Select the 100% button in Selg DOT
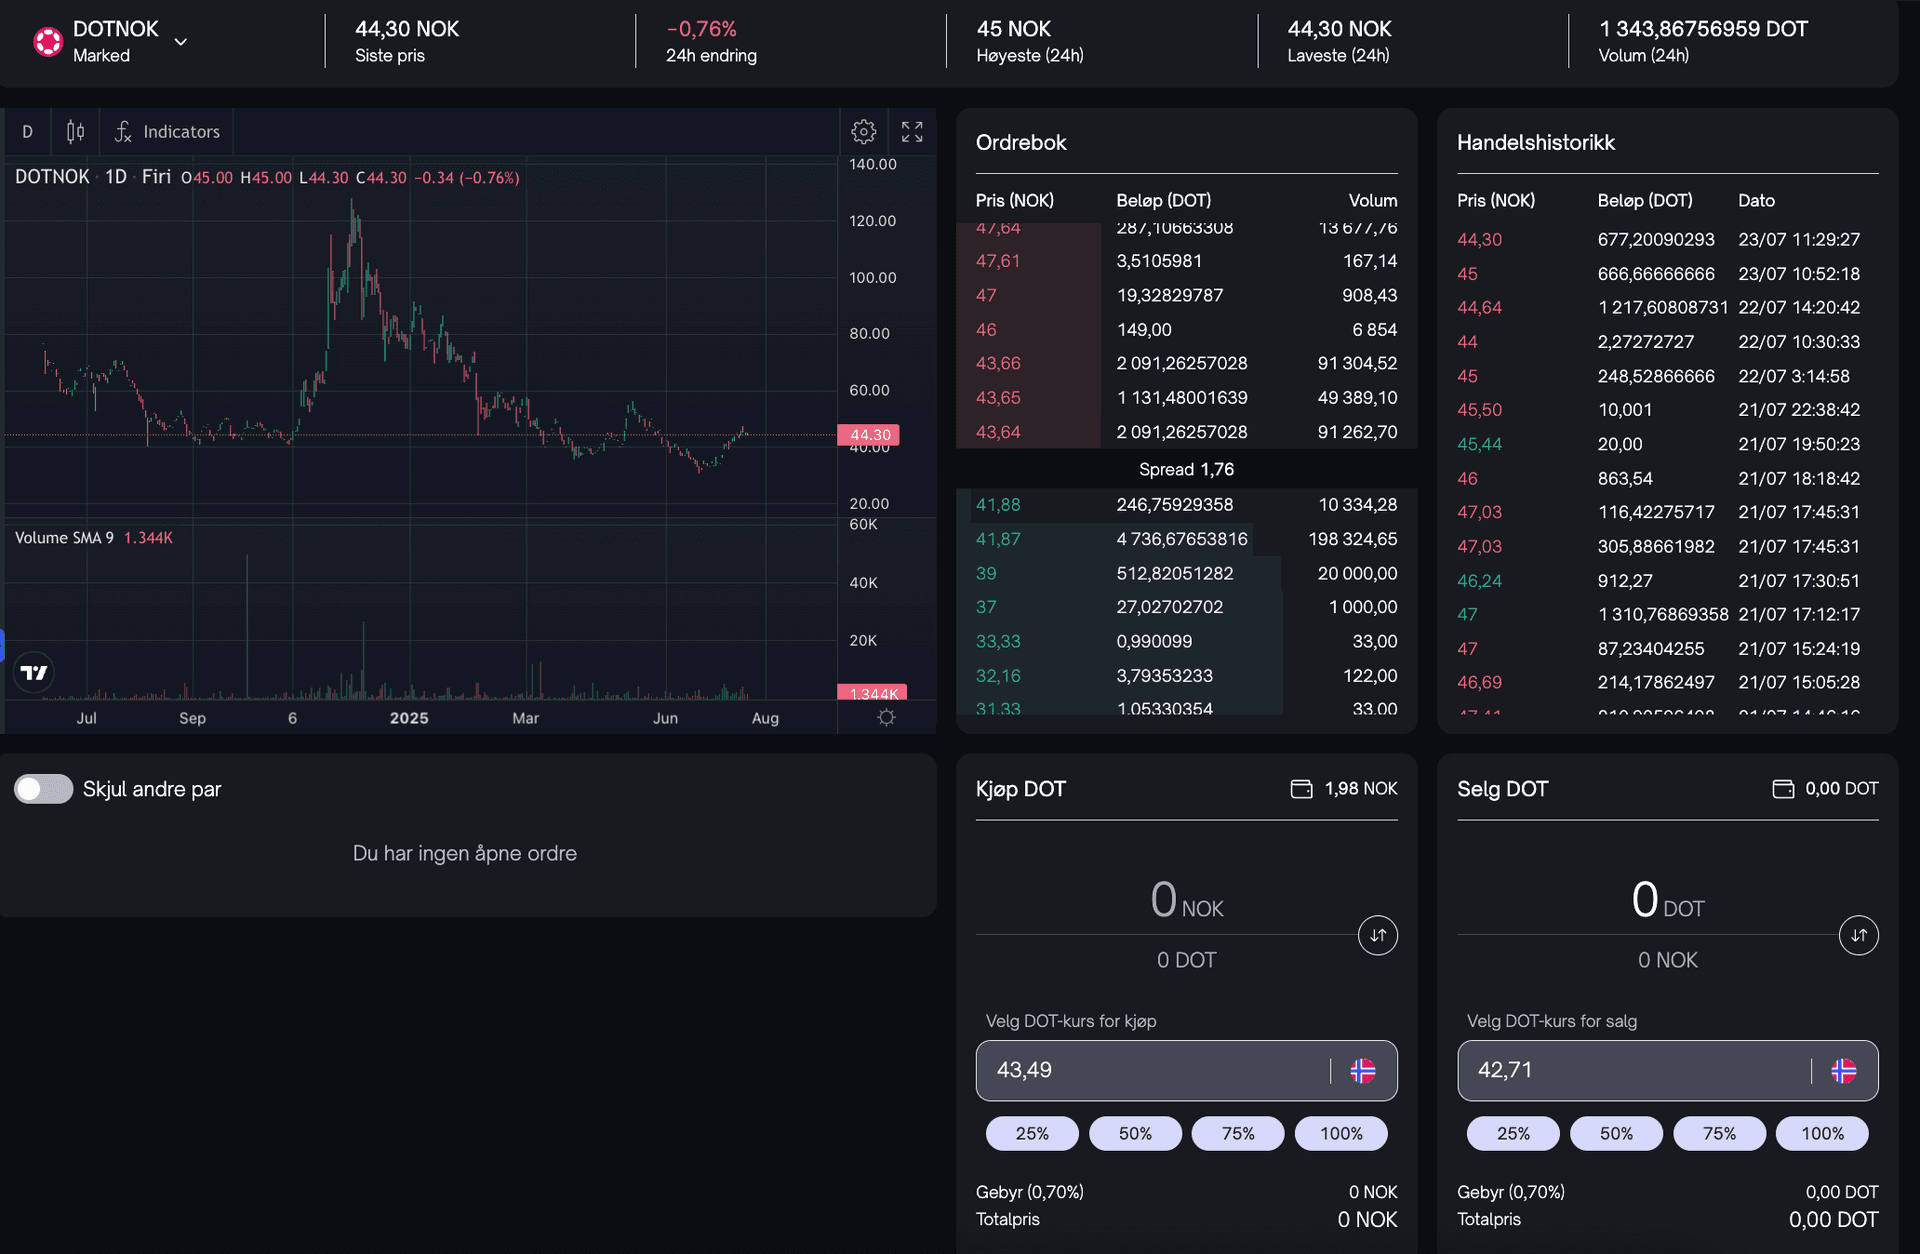 pos(1821,1133)
